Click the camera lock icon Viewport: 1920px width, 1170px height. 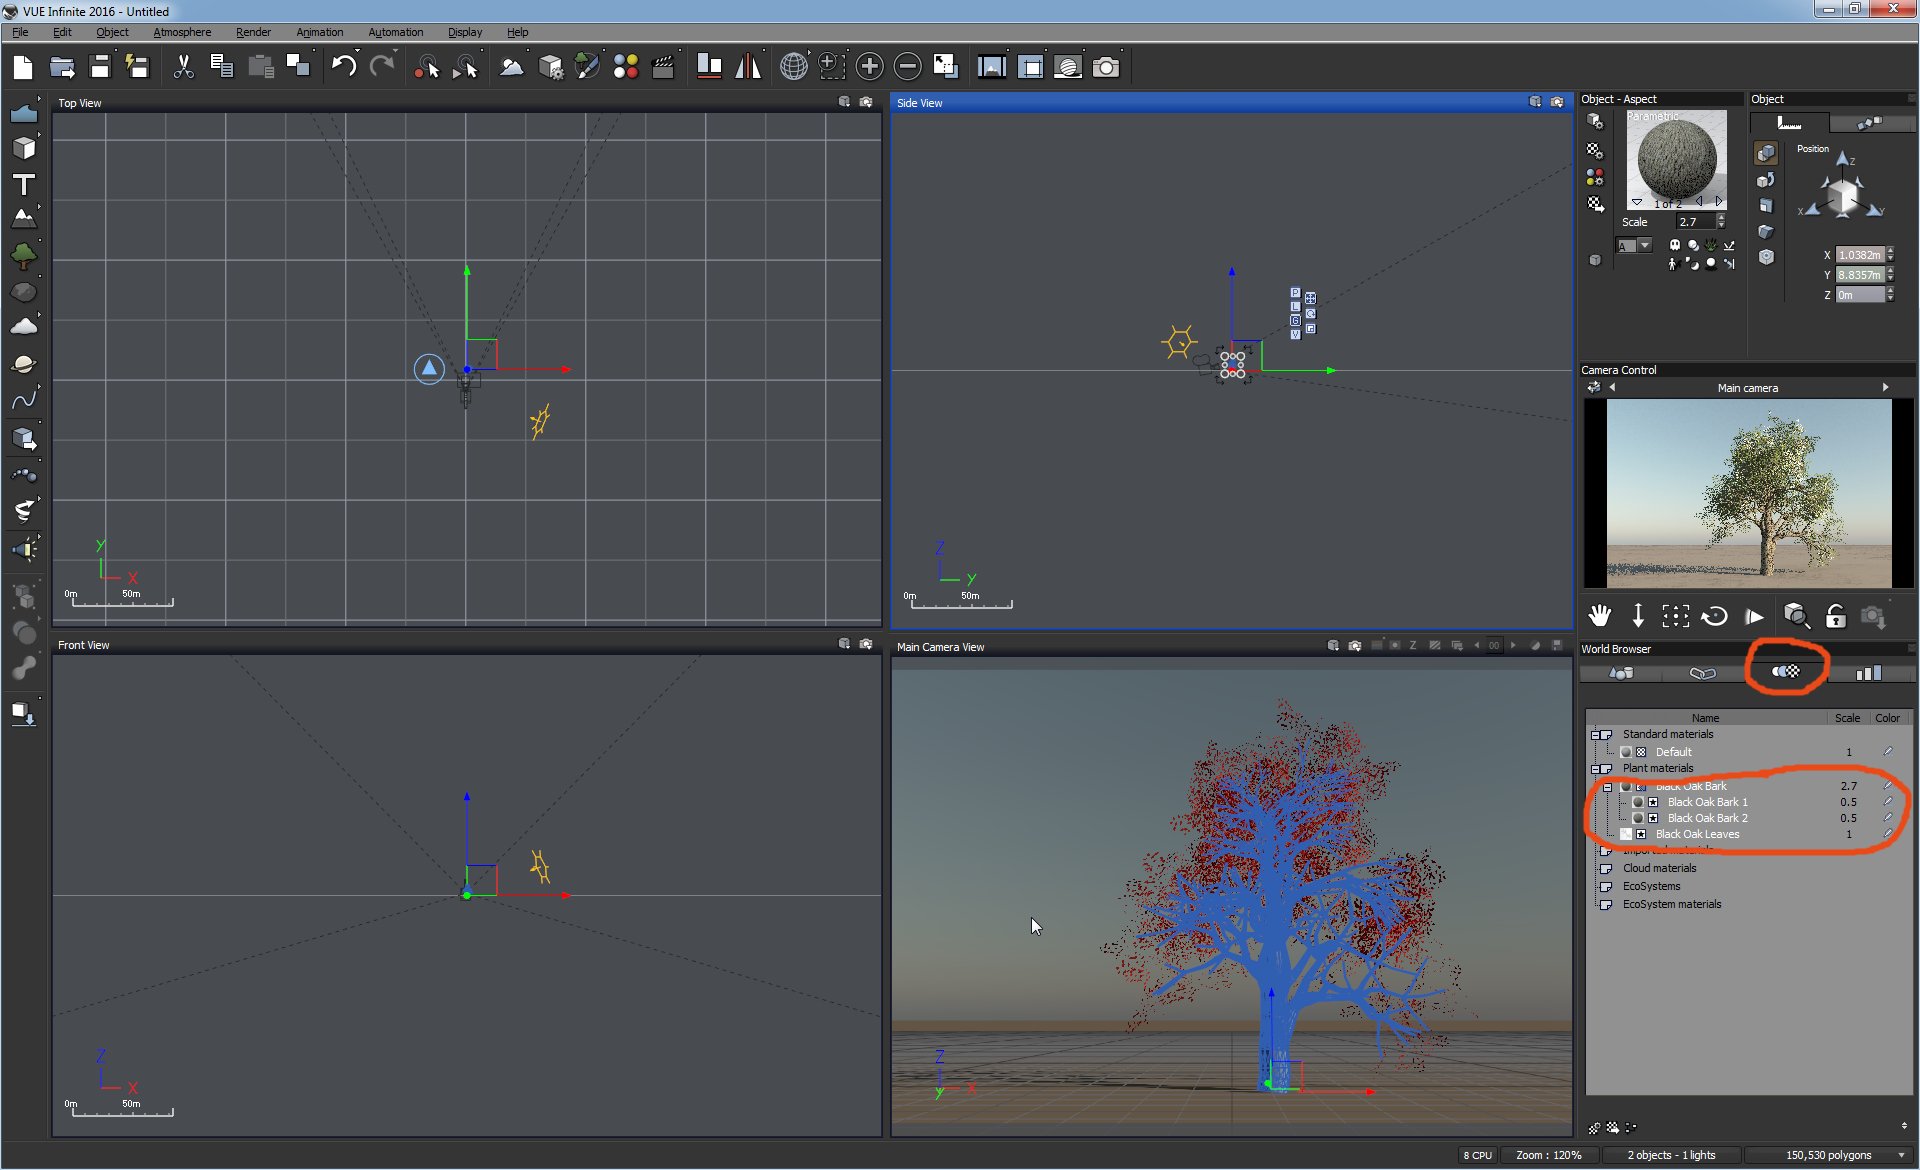click(x=1835, y=616)
